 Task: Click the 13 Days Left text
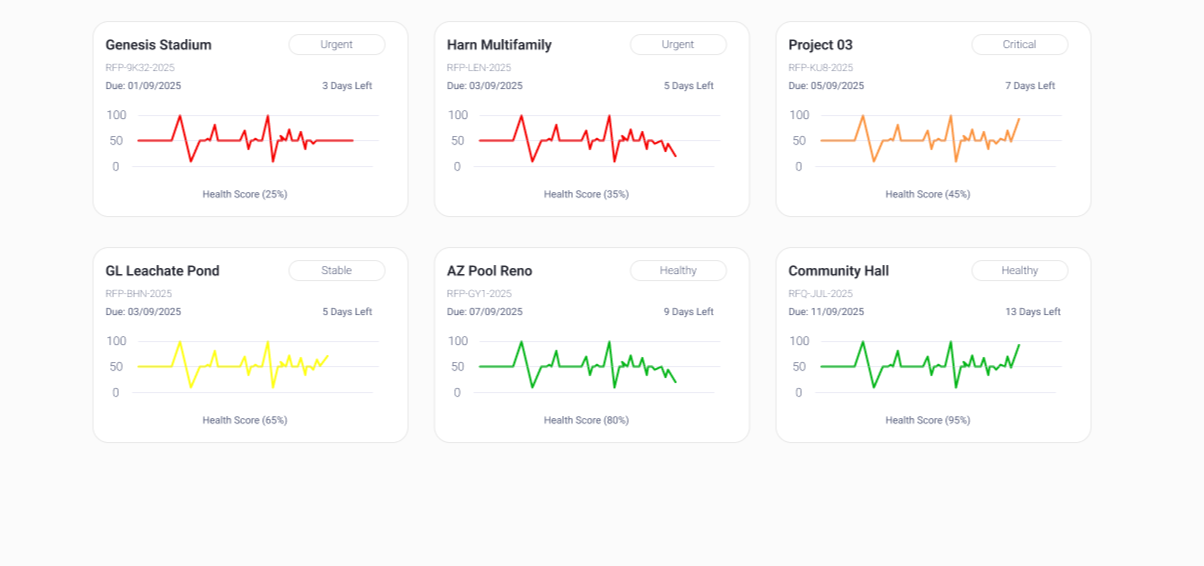(x=1032, y=312)
